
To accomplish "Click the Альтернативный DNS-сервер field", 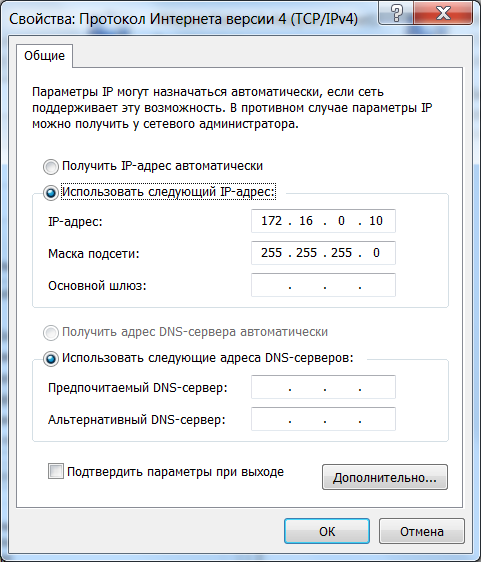I will (323, 419).
